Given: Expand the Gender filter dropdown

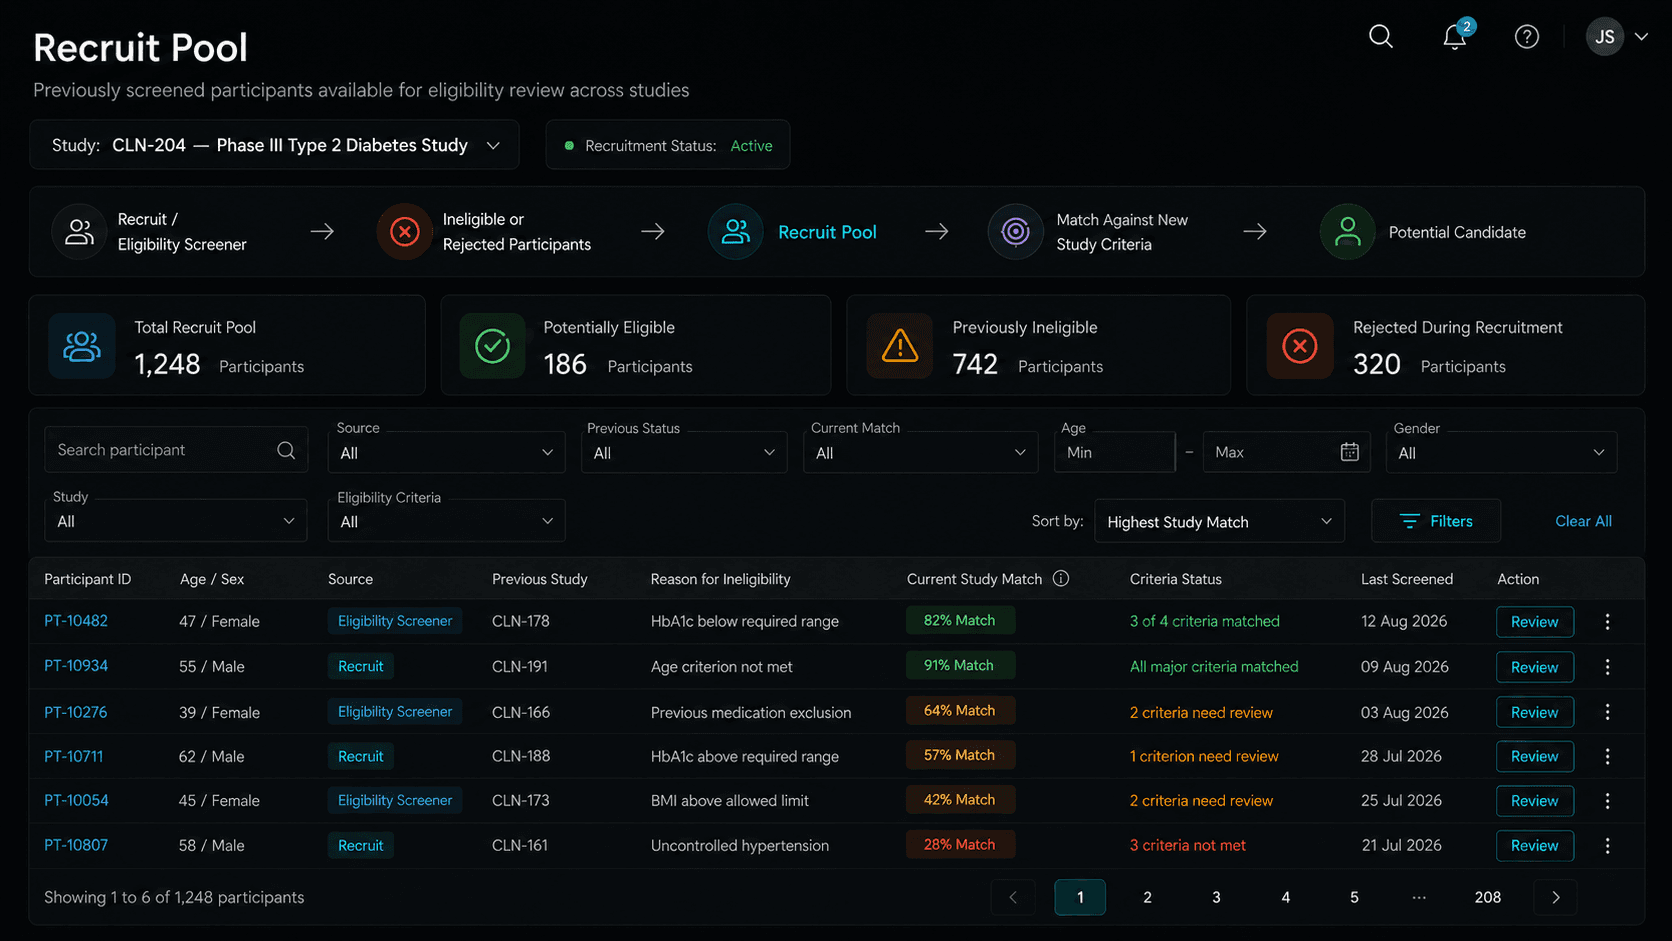Looking at the screenshot, I should pyautogui.click(x=1501, y=453).
